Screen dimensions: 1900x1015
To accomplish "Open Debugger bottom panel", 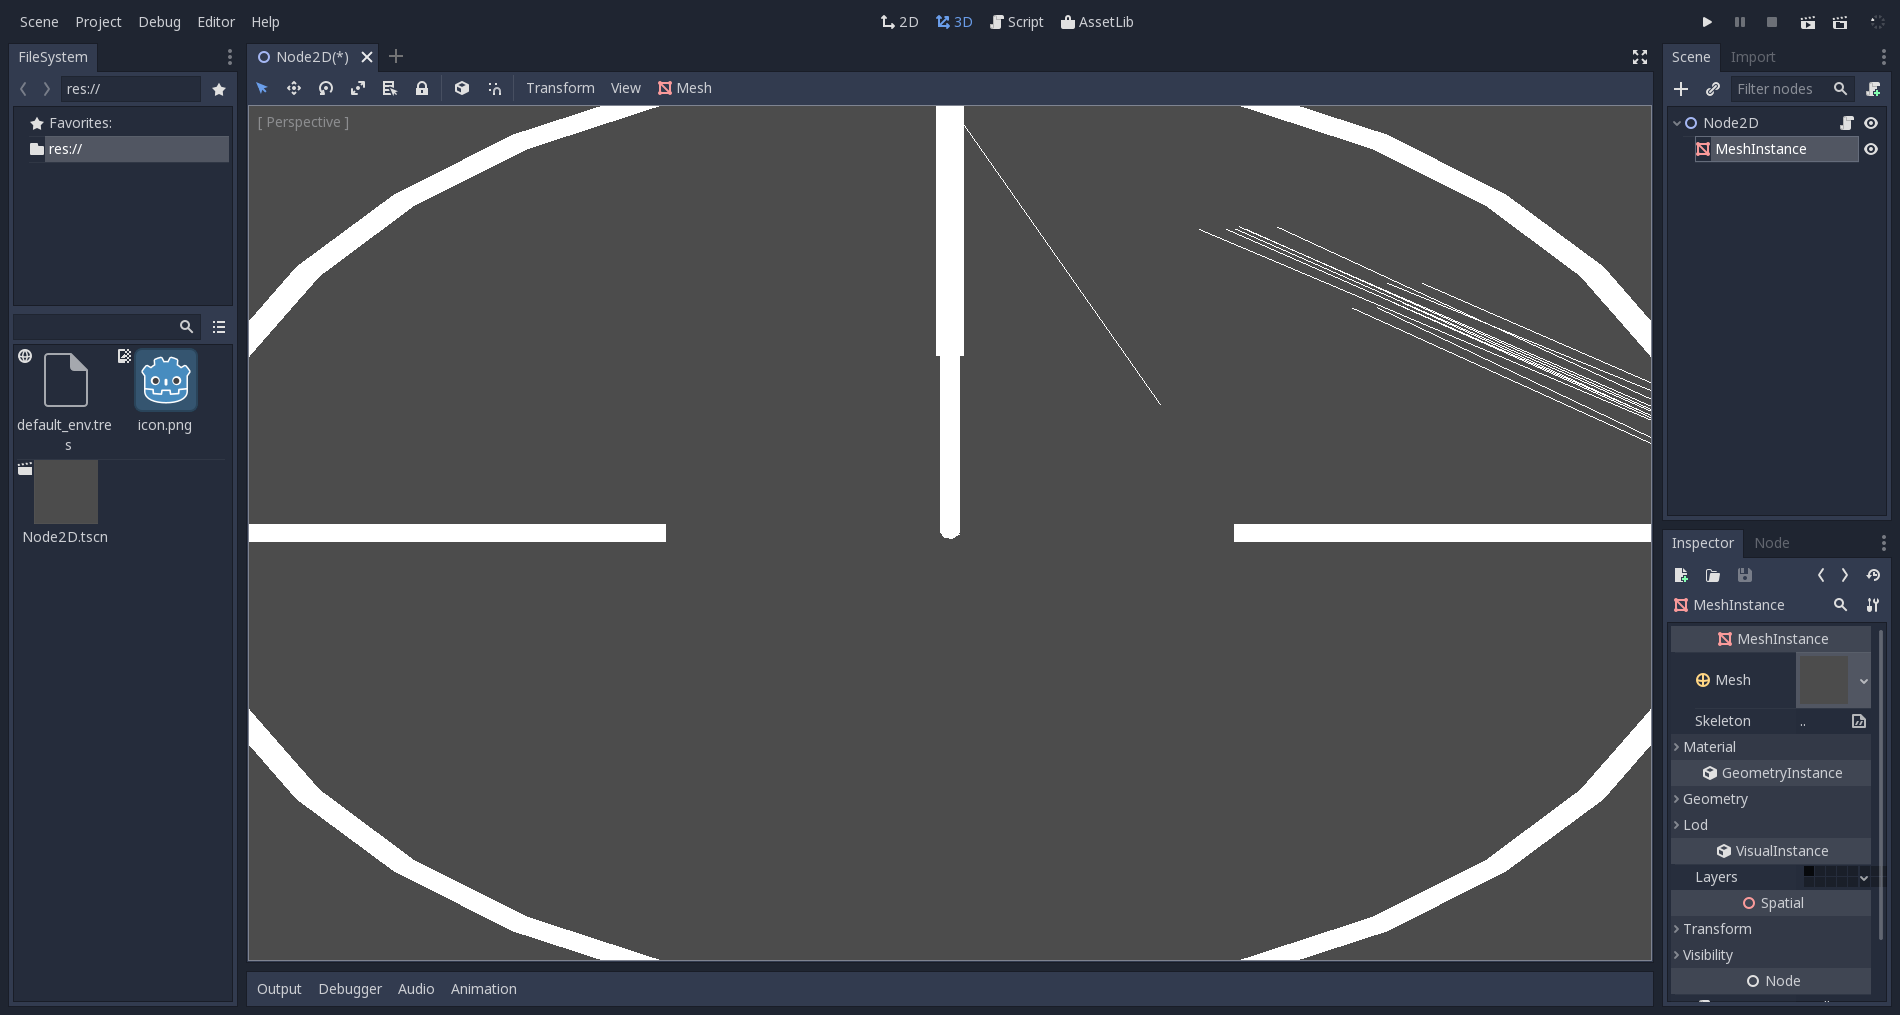I will click(x=350, y=989).
